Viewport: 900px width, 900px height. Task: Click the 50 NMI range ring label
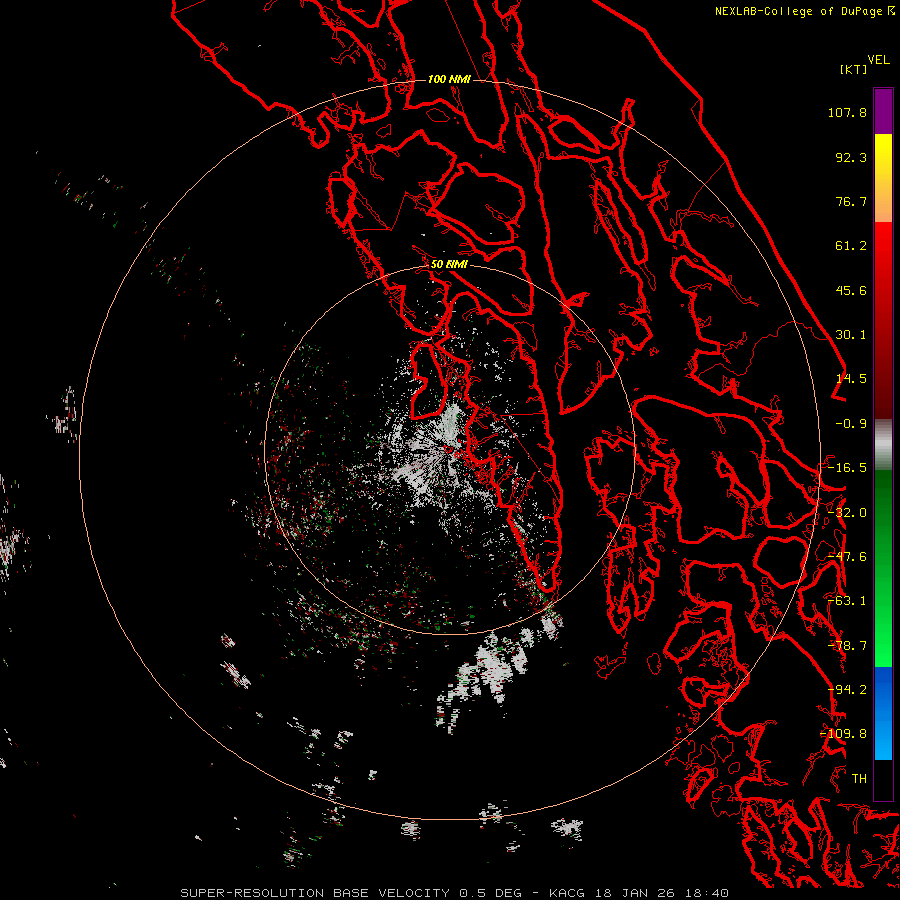(x=449, y=264)
